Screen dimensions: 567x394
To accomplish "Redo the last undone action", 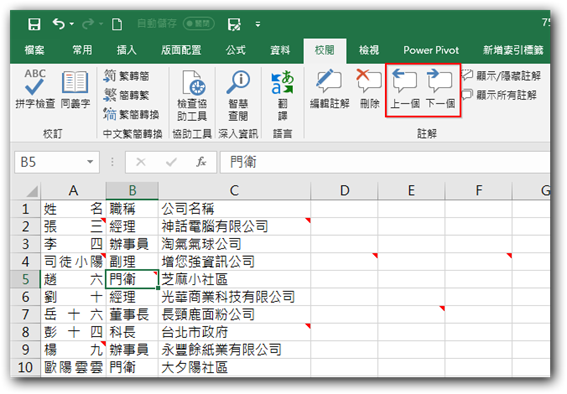I will pos(88,24).
